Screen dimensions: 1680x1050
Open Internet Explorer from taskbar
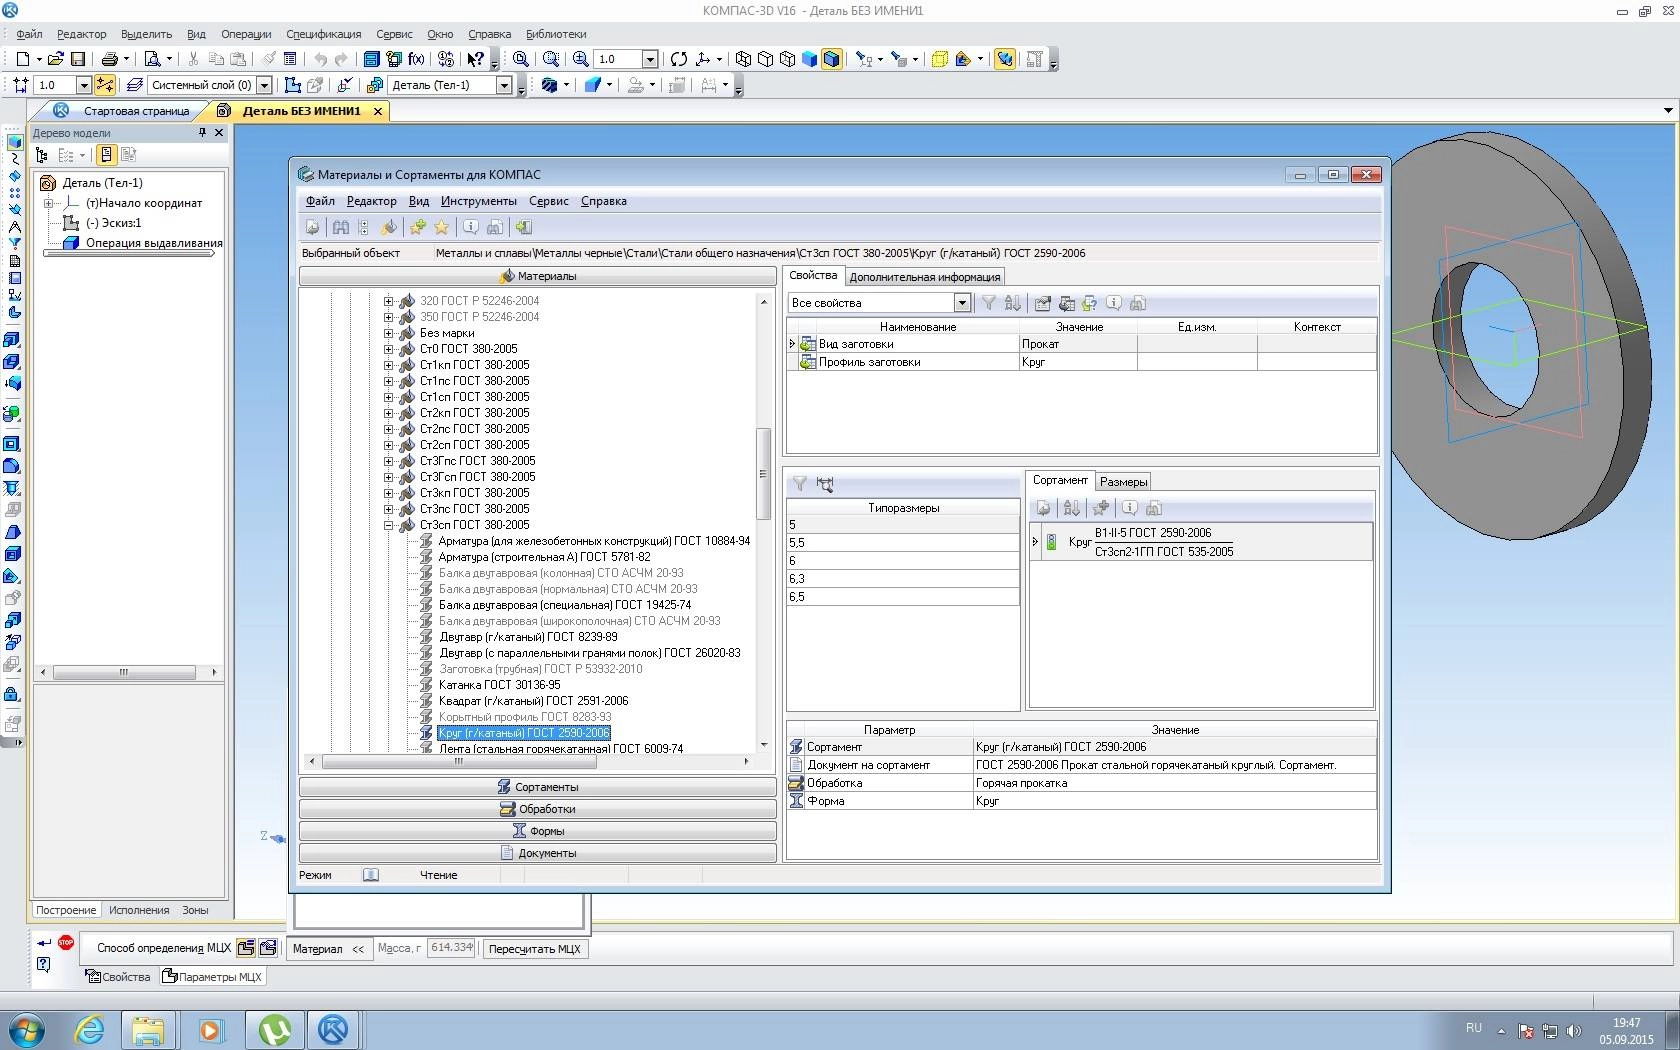pyautogui.click(x=89, y=1029)
